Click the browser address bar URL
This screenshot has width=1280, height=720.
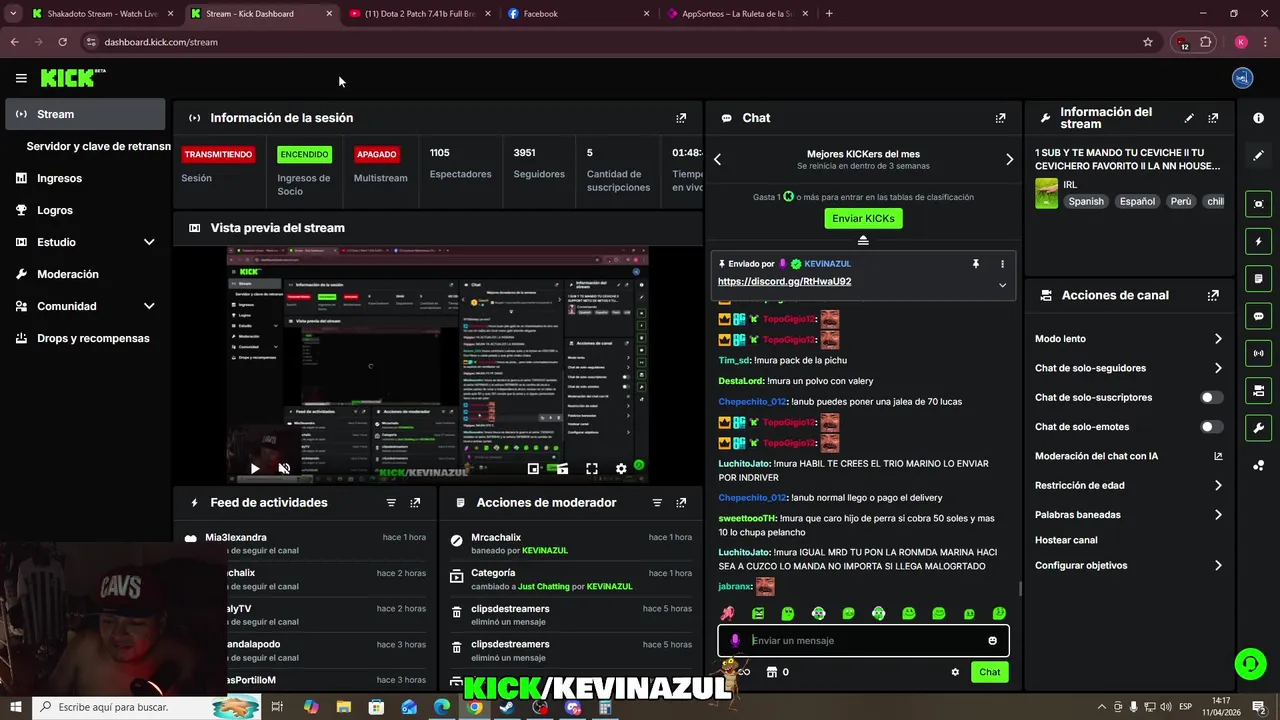[x=161, y=42]
